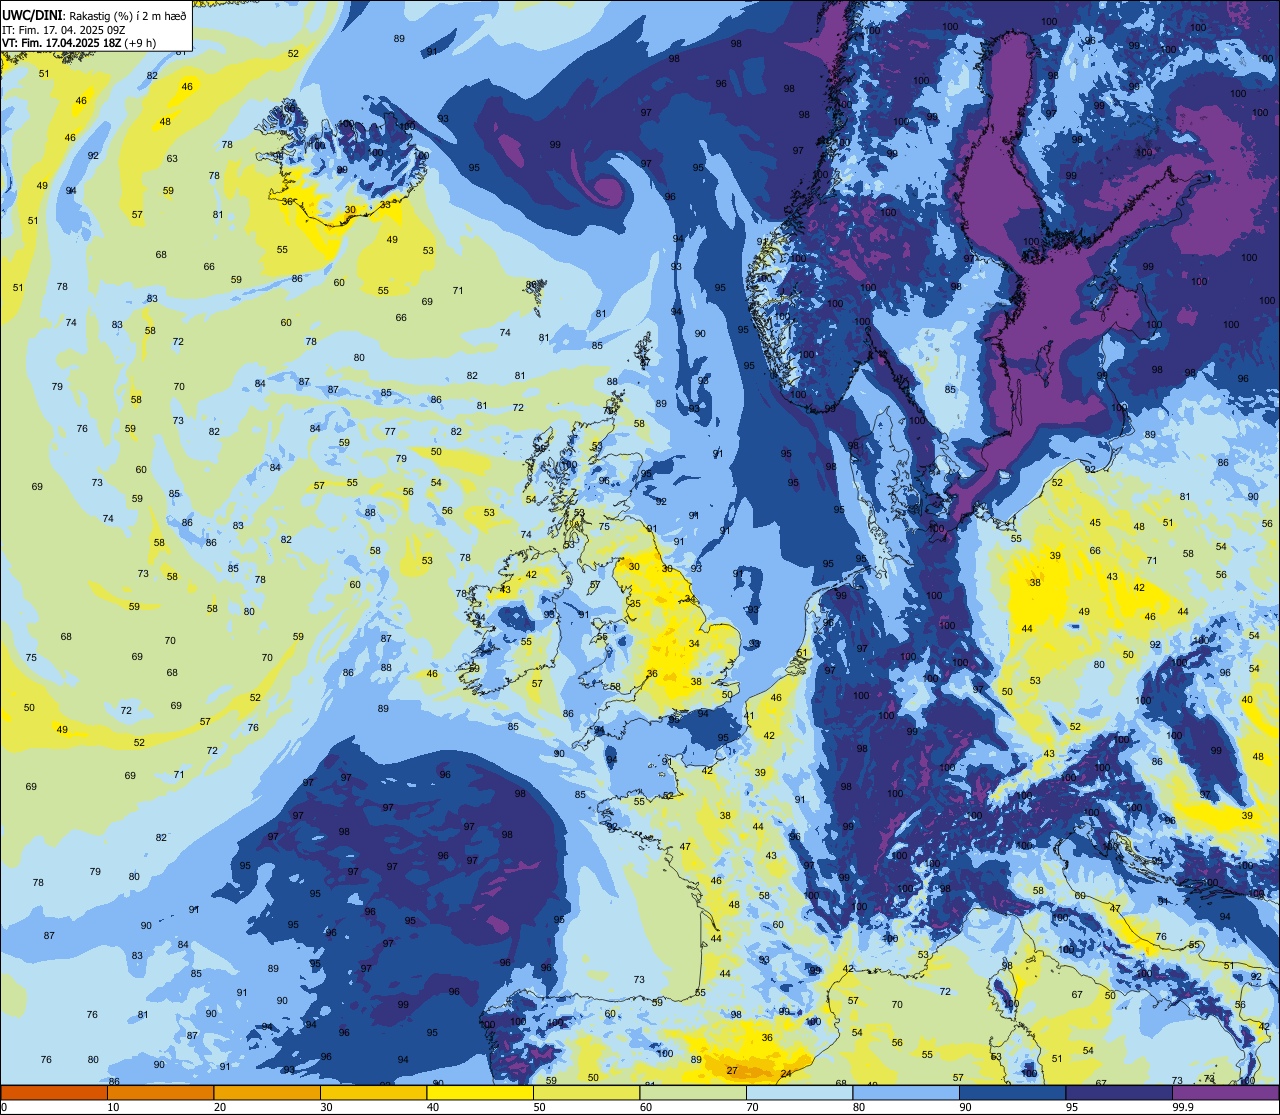Click the legend tick label '60'
The image size is (1280, 1115).
[646, 1107]
